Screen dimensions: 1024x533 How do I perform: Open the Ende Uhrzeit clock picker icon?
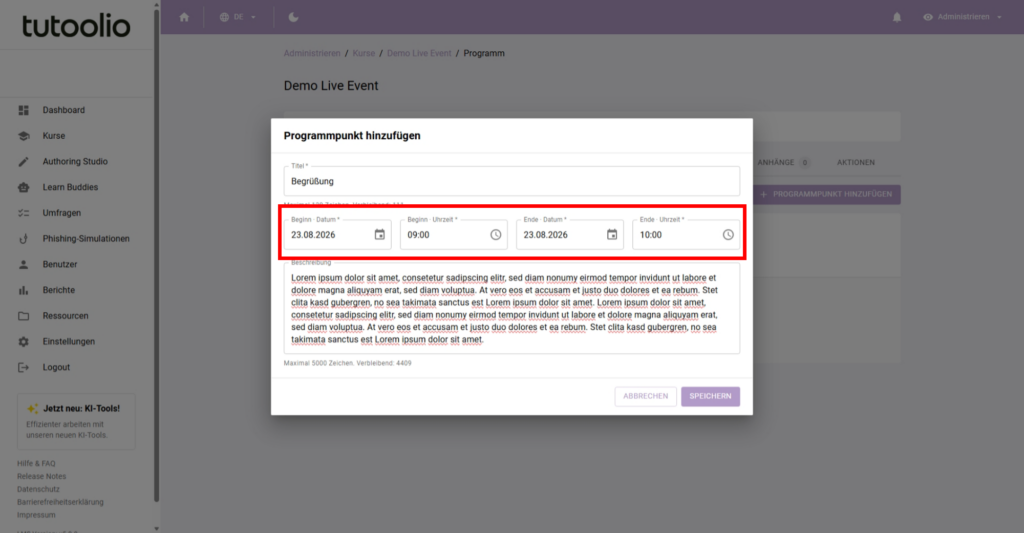pyautogui.click(x=728, y=234)
